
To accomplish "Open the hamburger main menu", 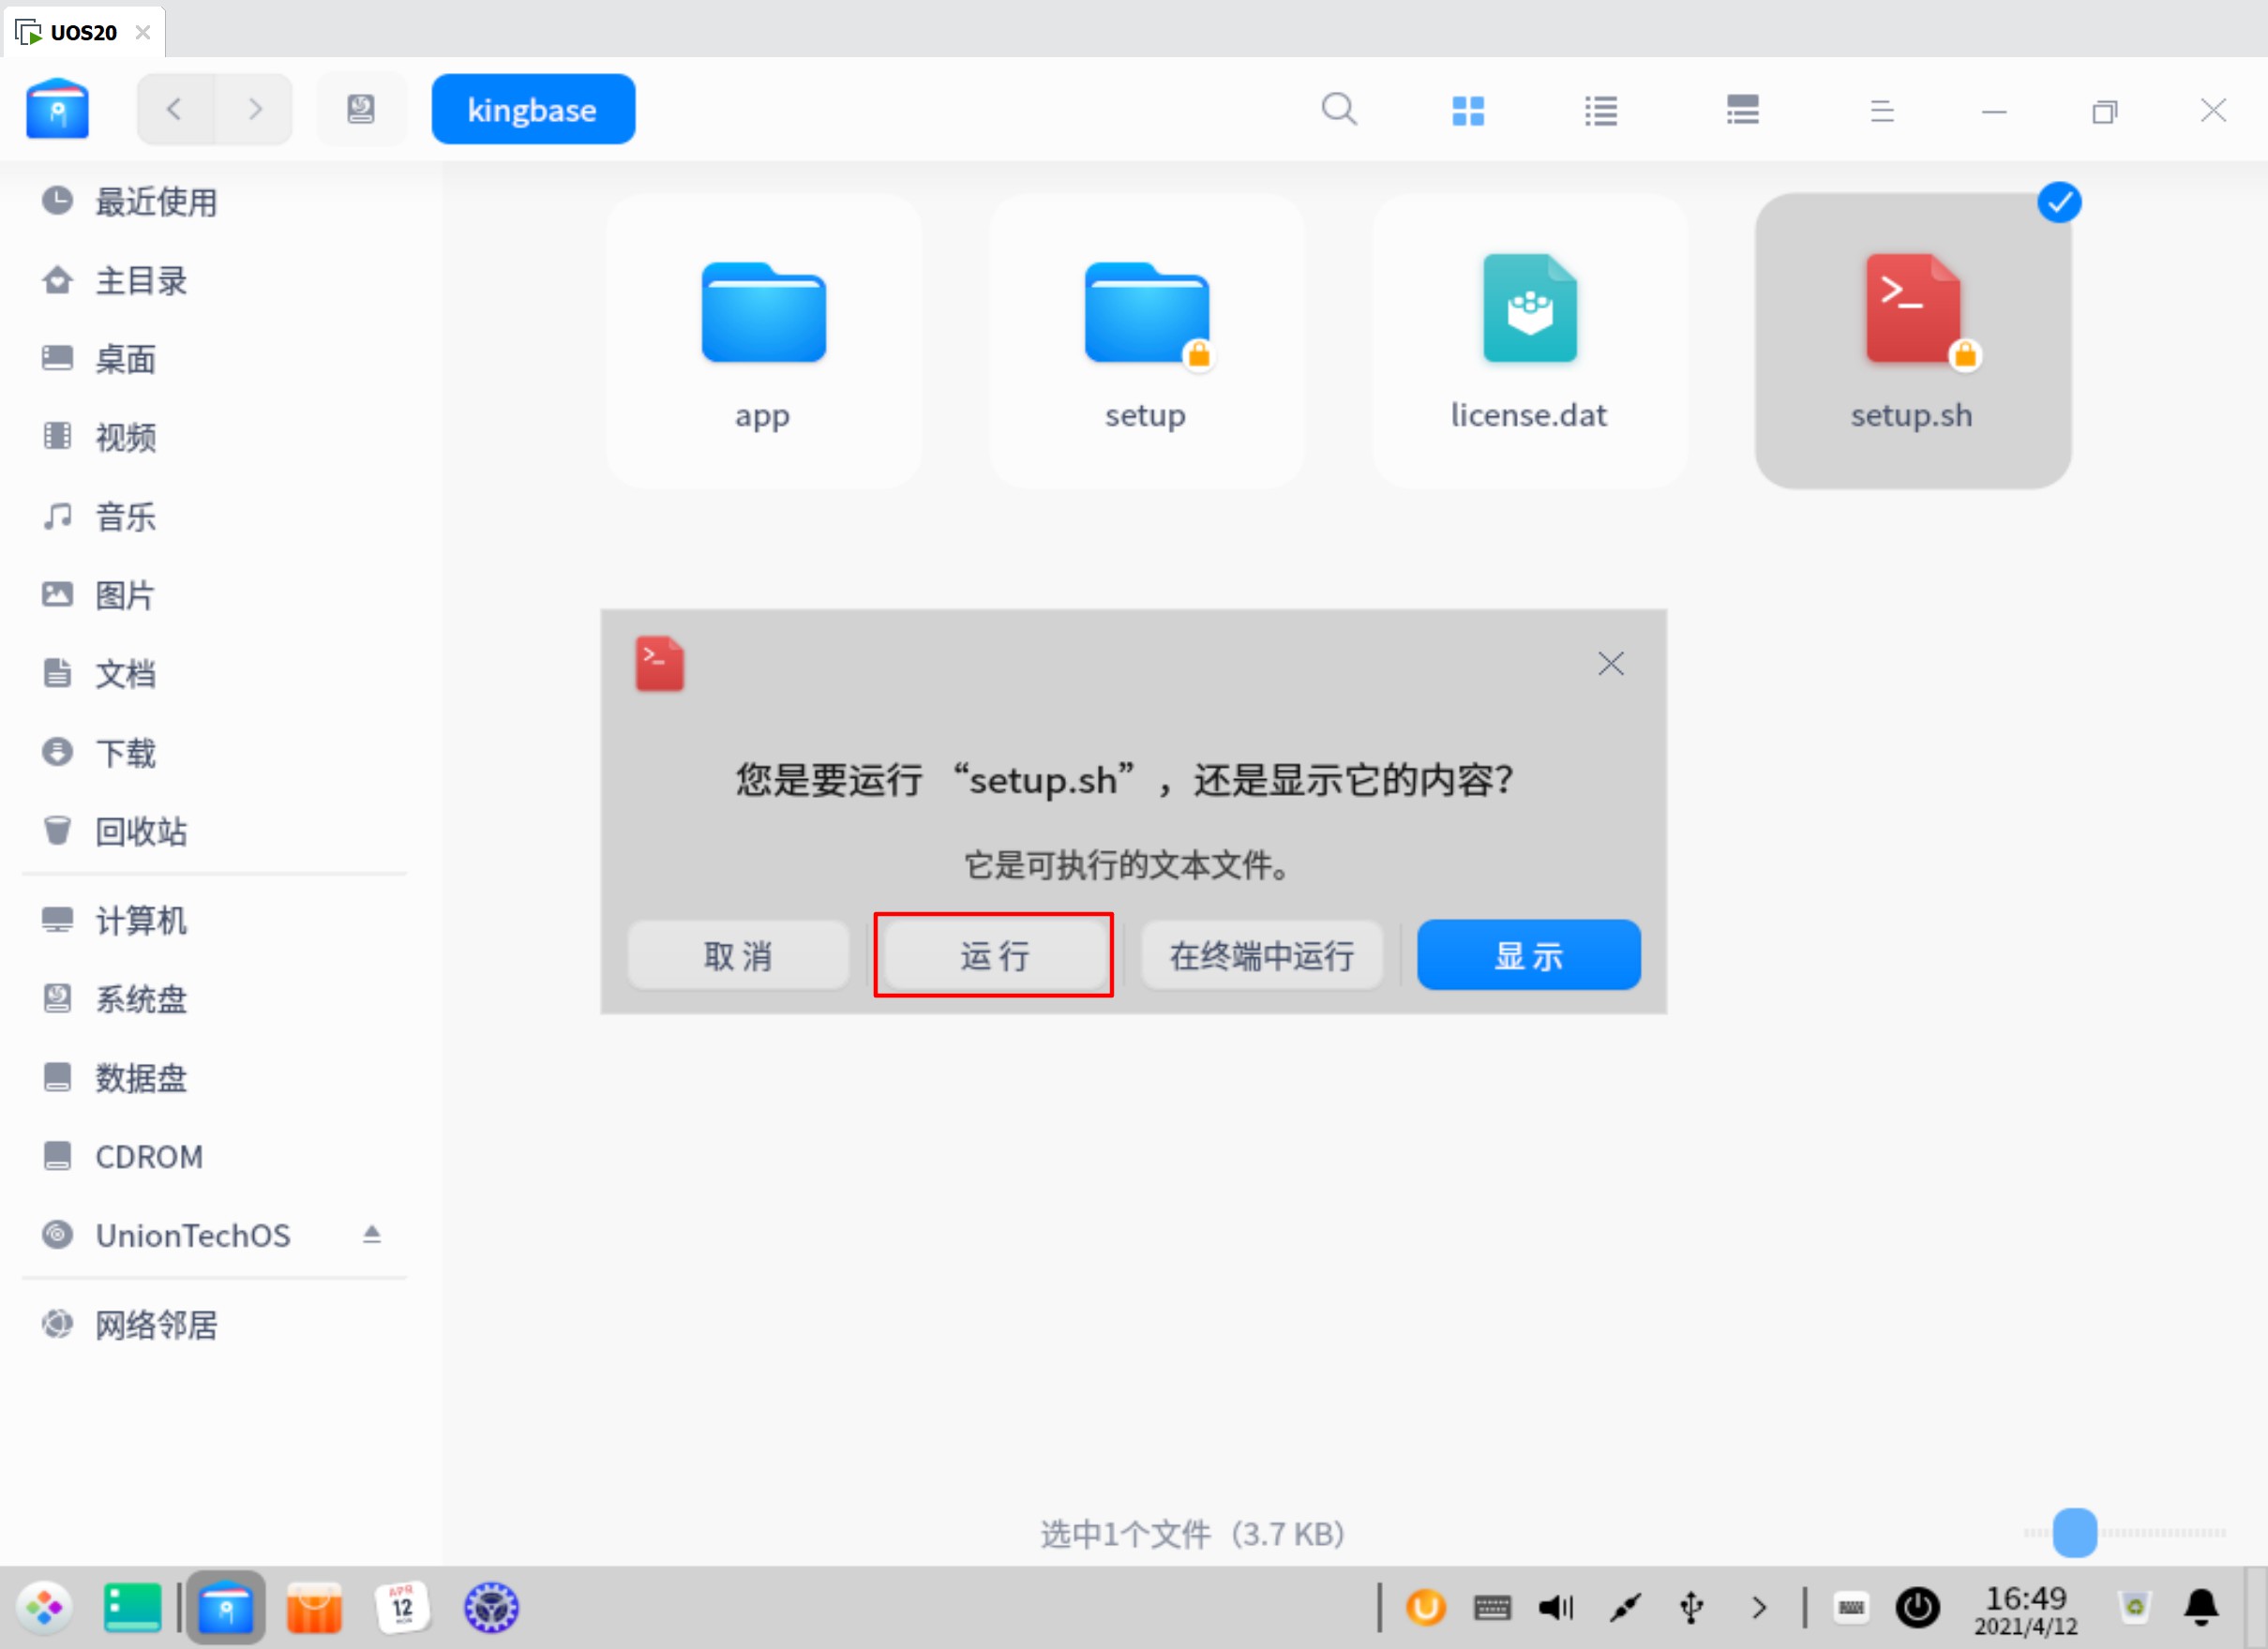I will click(1881, 110).
